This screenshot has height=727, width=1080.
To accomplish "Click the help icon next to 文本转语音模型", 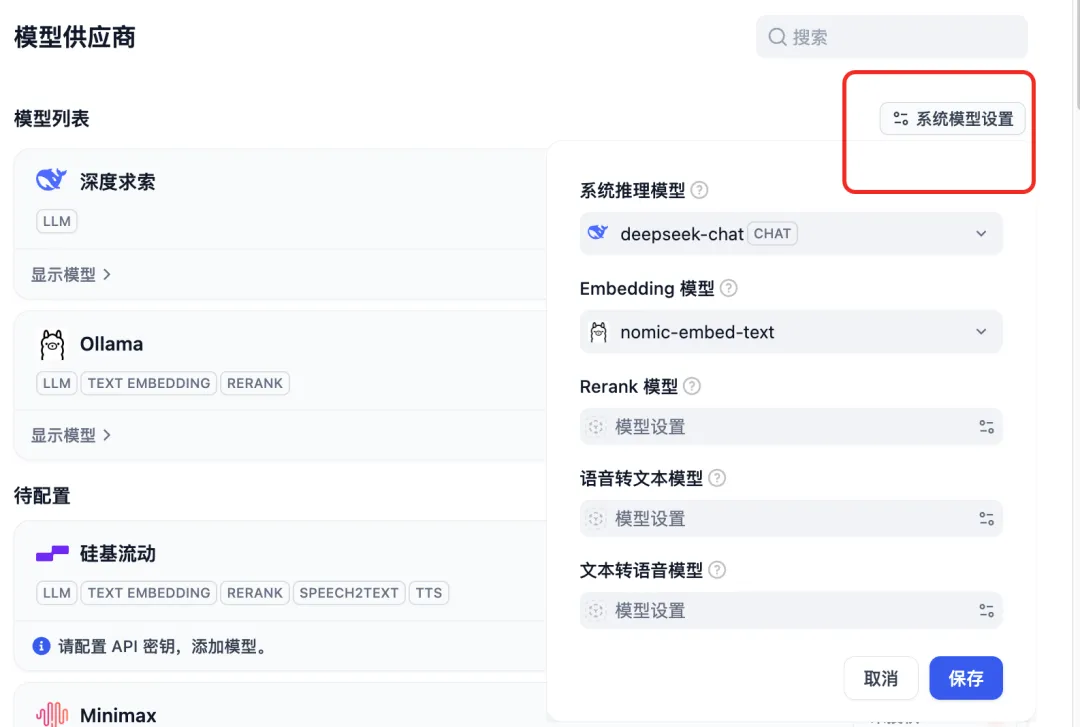I will [717, 570].
